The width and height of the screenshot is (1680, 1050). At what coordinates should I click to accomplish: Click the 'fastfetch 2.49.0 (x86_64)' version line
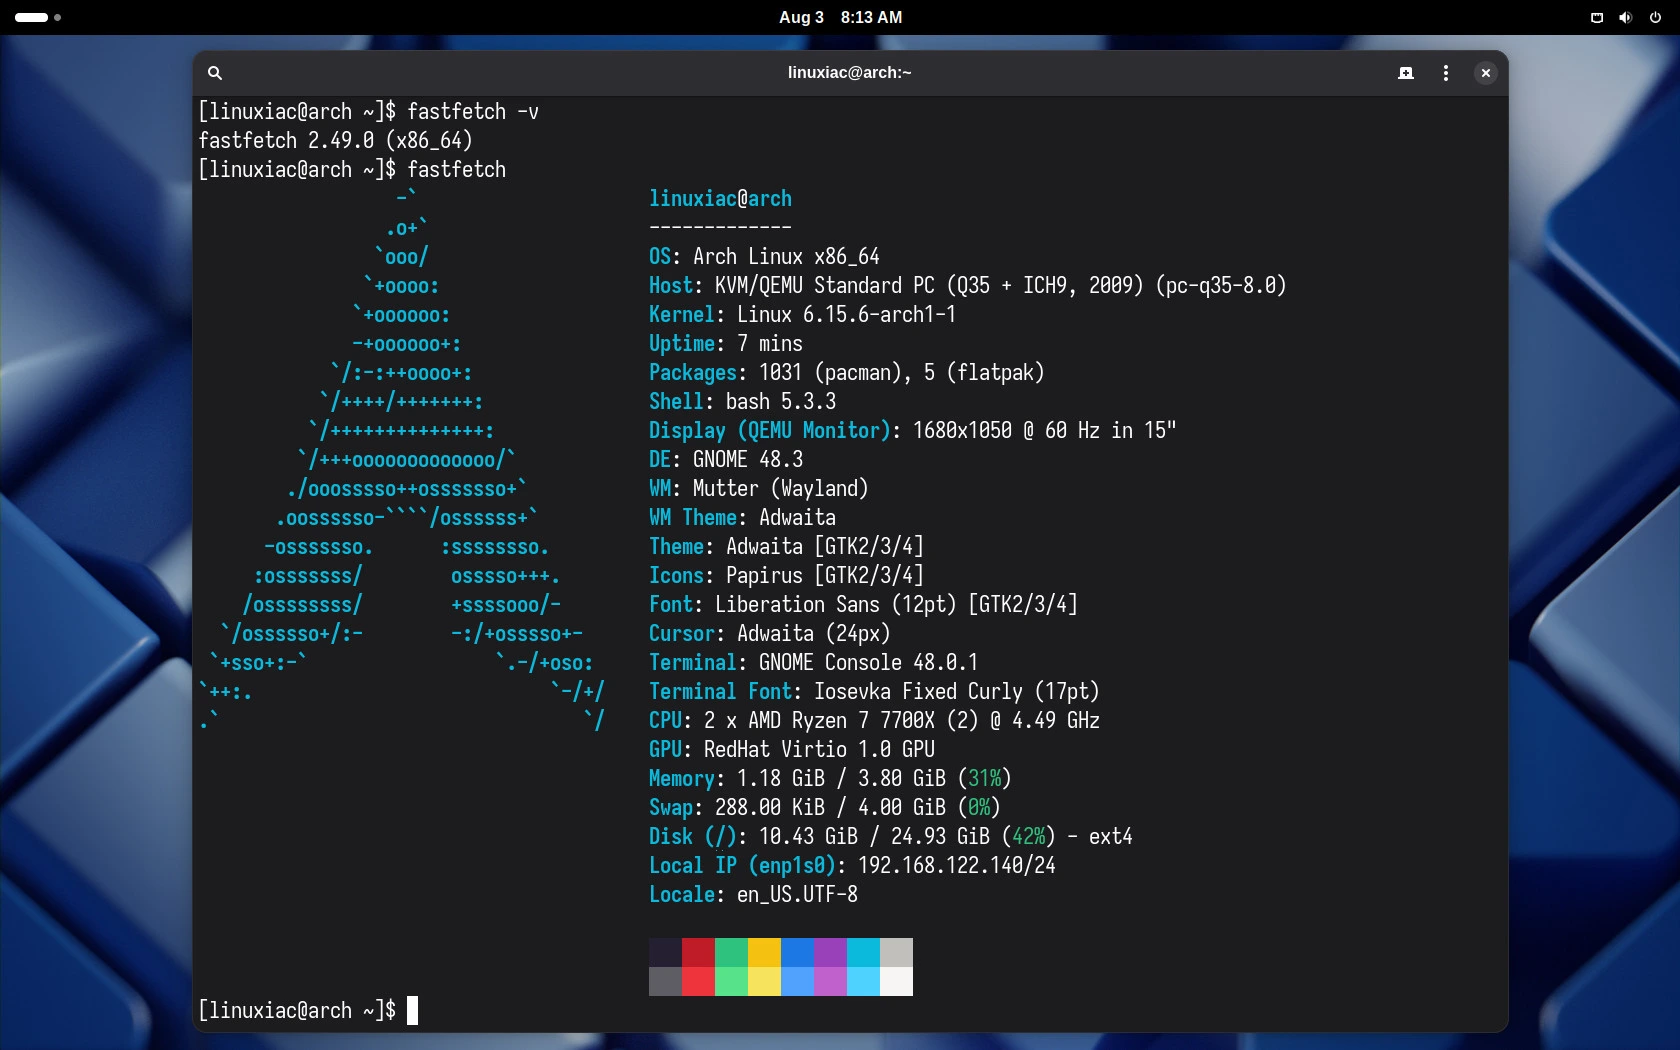tap(335, 141)
